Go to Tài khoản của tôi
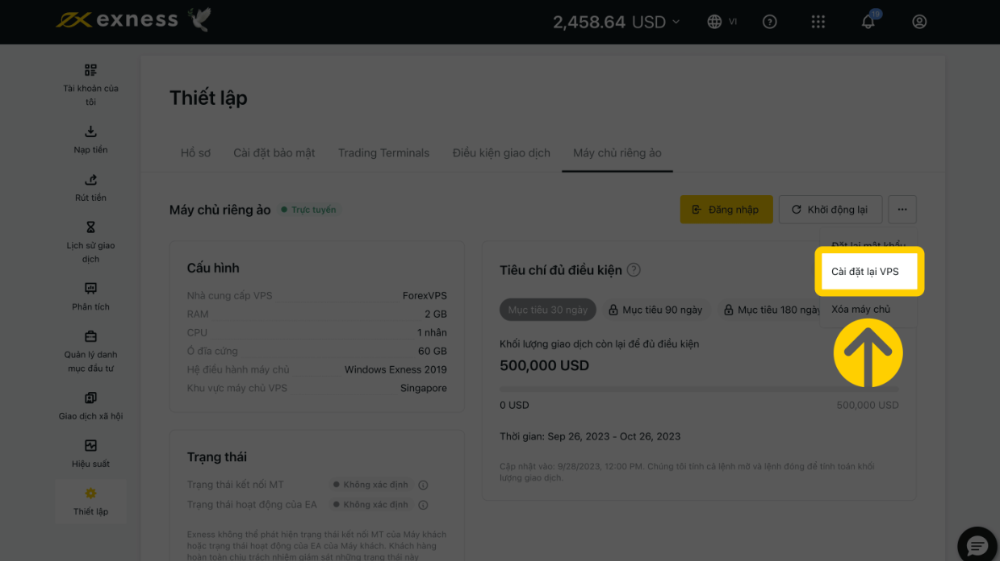The image size is (1000, 561). 91,85
